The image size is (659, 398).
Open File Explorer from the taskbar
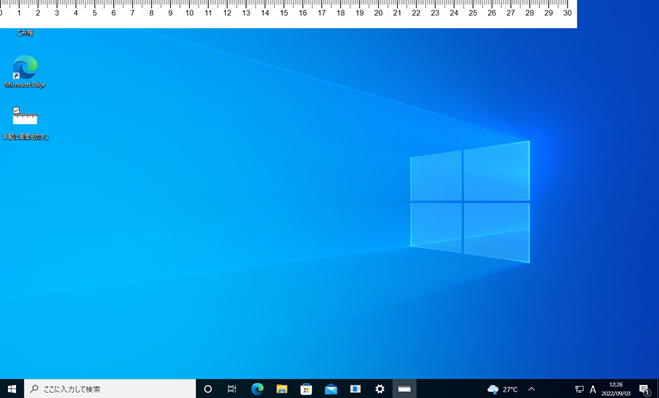click(x=282, y=389)
